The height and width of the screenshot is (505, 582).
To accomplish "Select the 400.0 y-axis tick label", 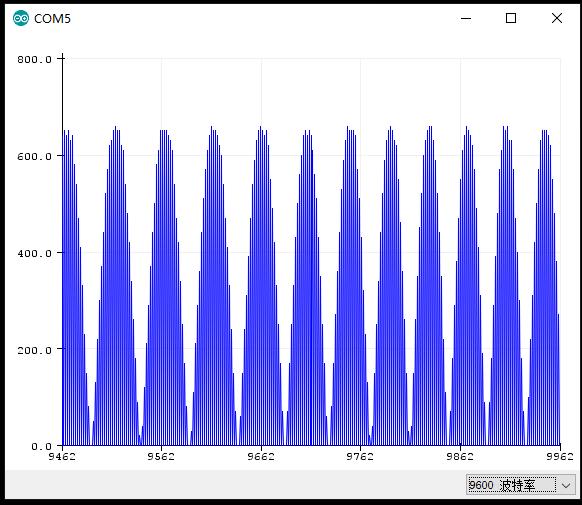I will point(34,253).
